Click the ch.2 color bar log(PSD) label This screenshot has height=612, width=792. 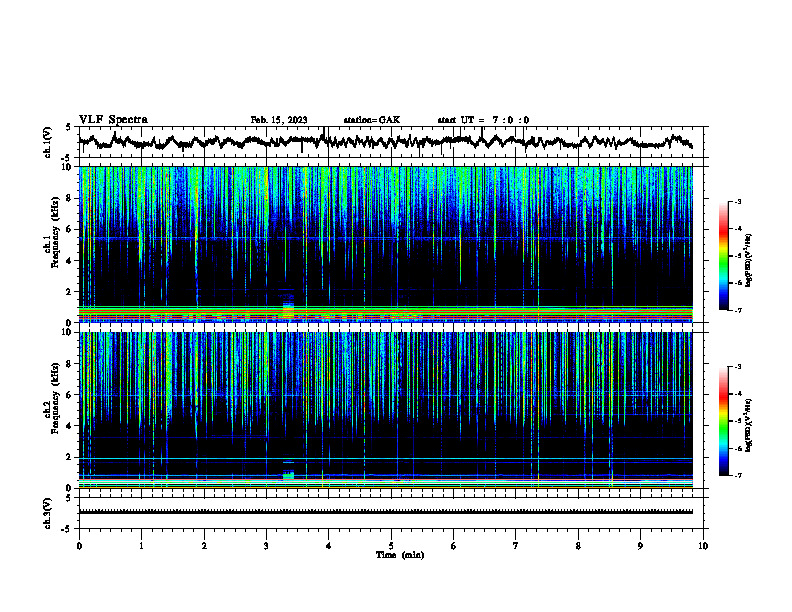coord(749,425)
